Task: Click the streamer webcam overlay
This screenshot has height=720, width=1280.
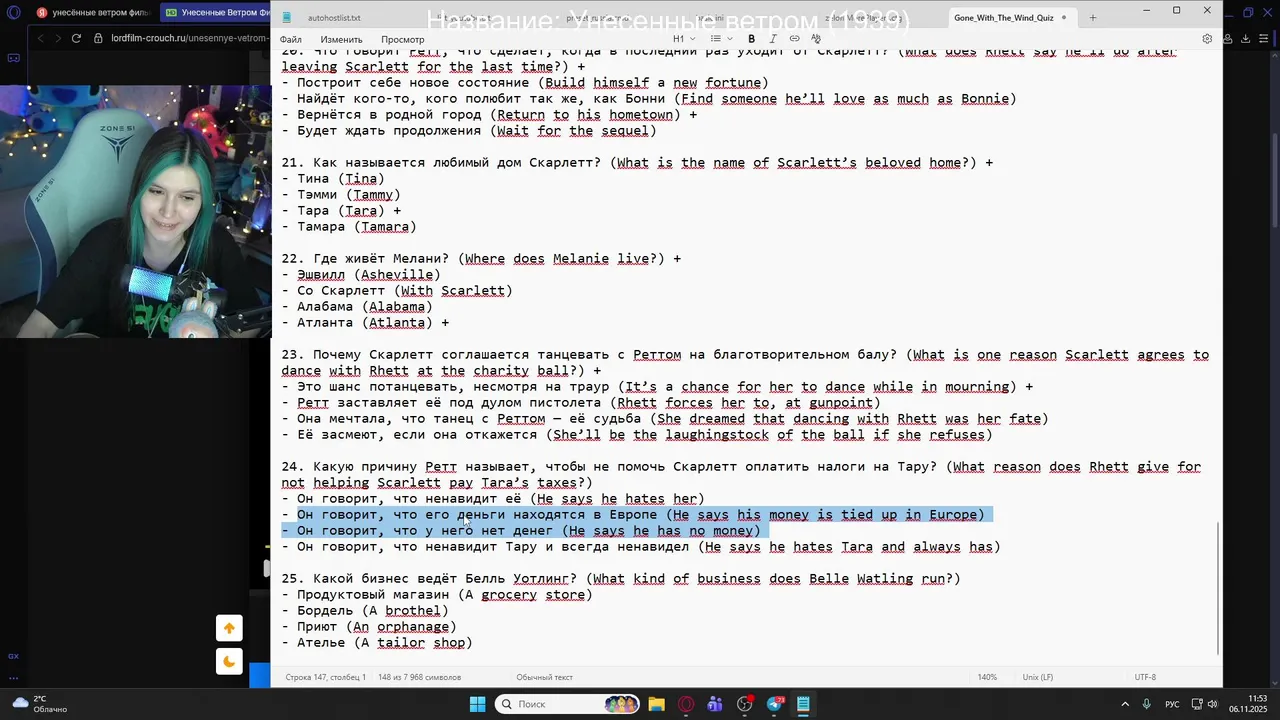Action: [135, 211]
